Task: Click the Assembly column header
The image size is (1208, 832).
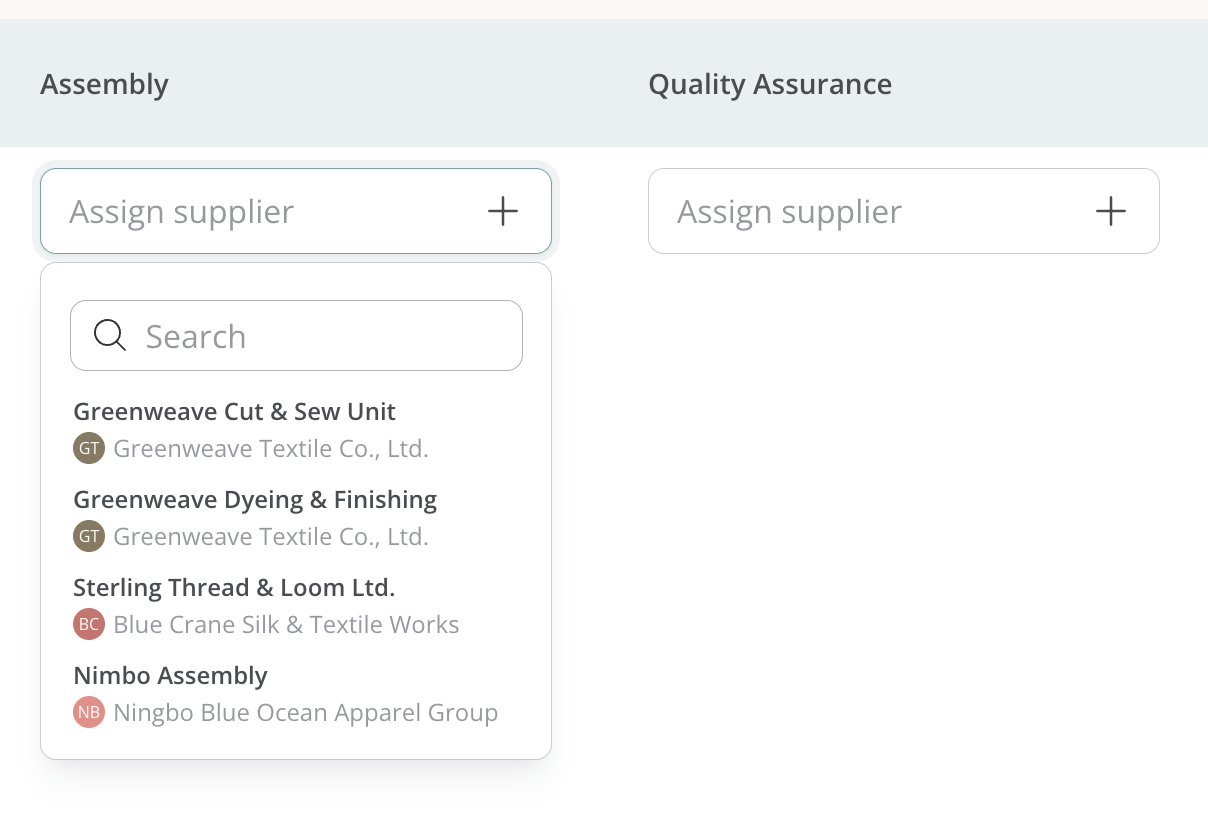Action: (104, 84)
